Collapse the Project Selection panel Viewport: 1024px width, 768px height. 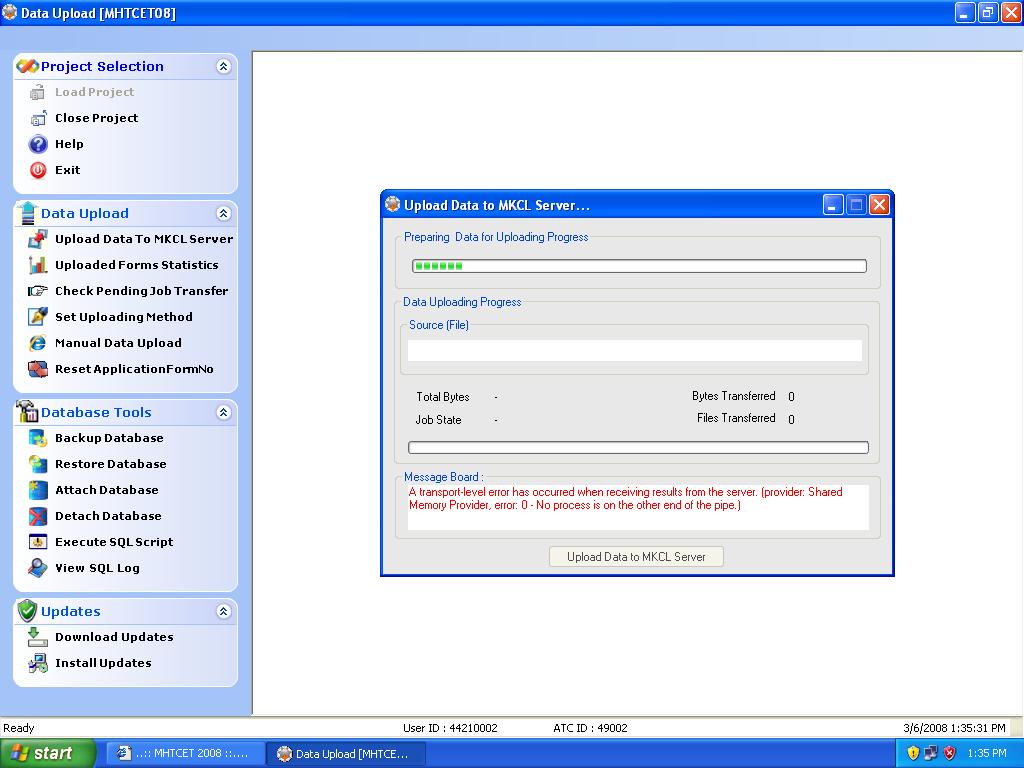pos(223,66)
